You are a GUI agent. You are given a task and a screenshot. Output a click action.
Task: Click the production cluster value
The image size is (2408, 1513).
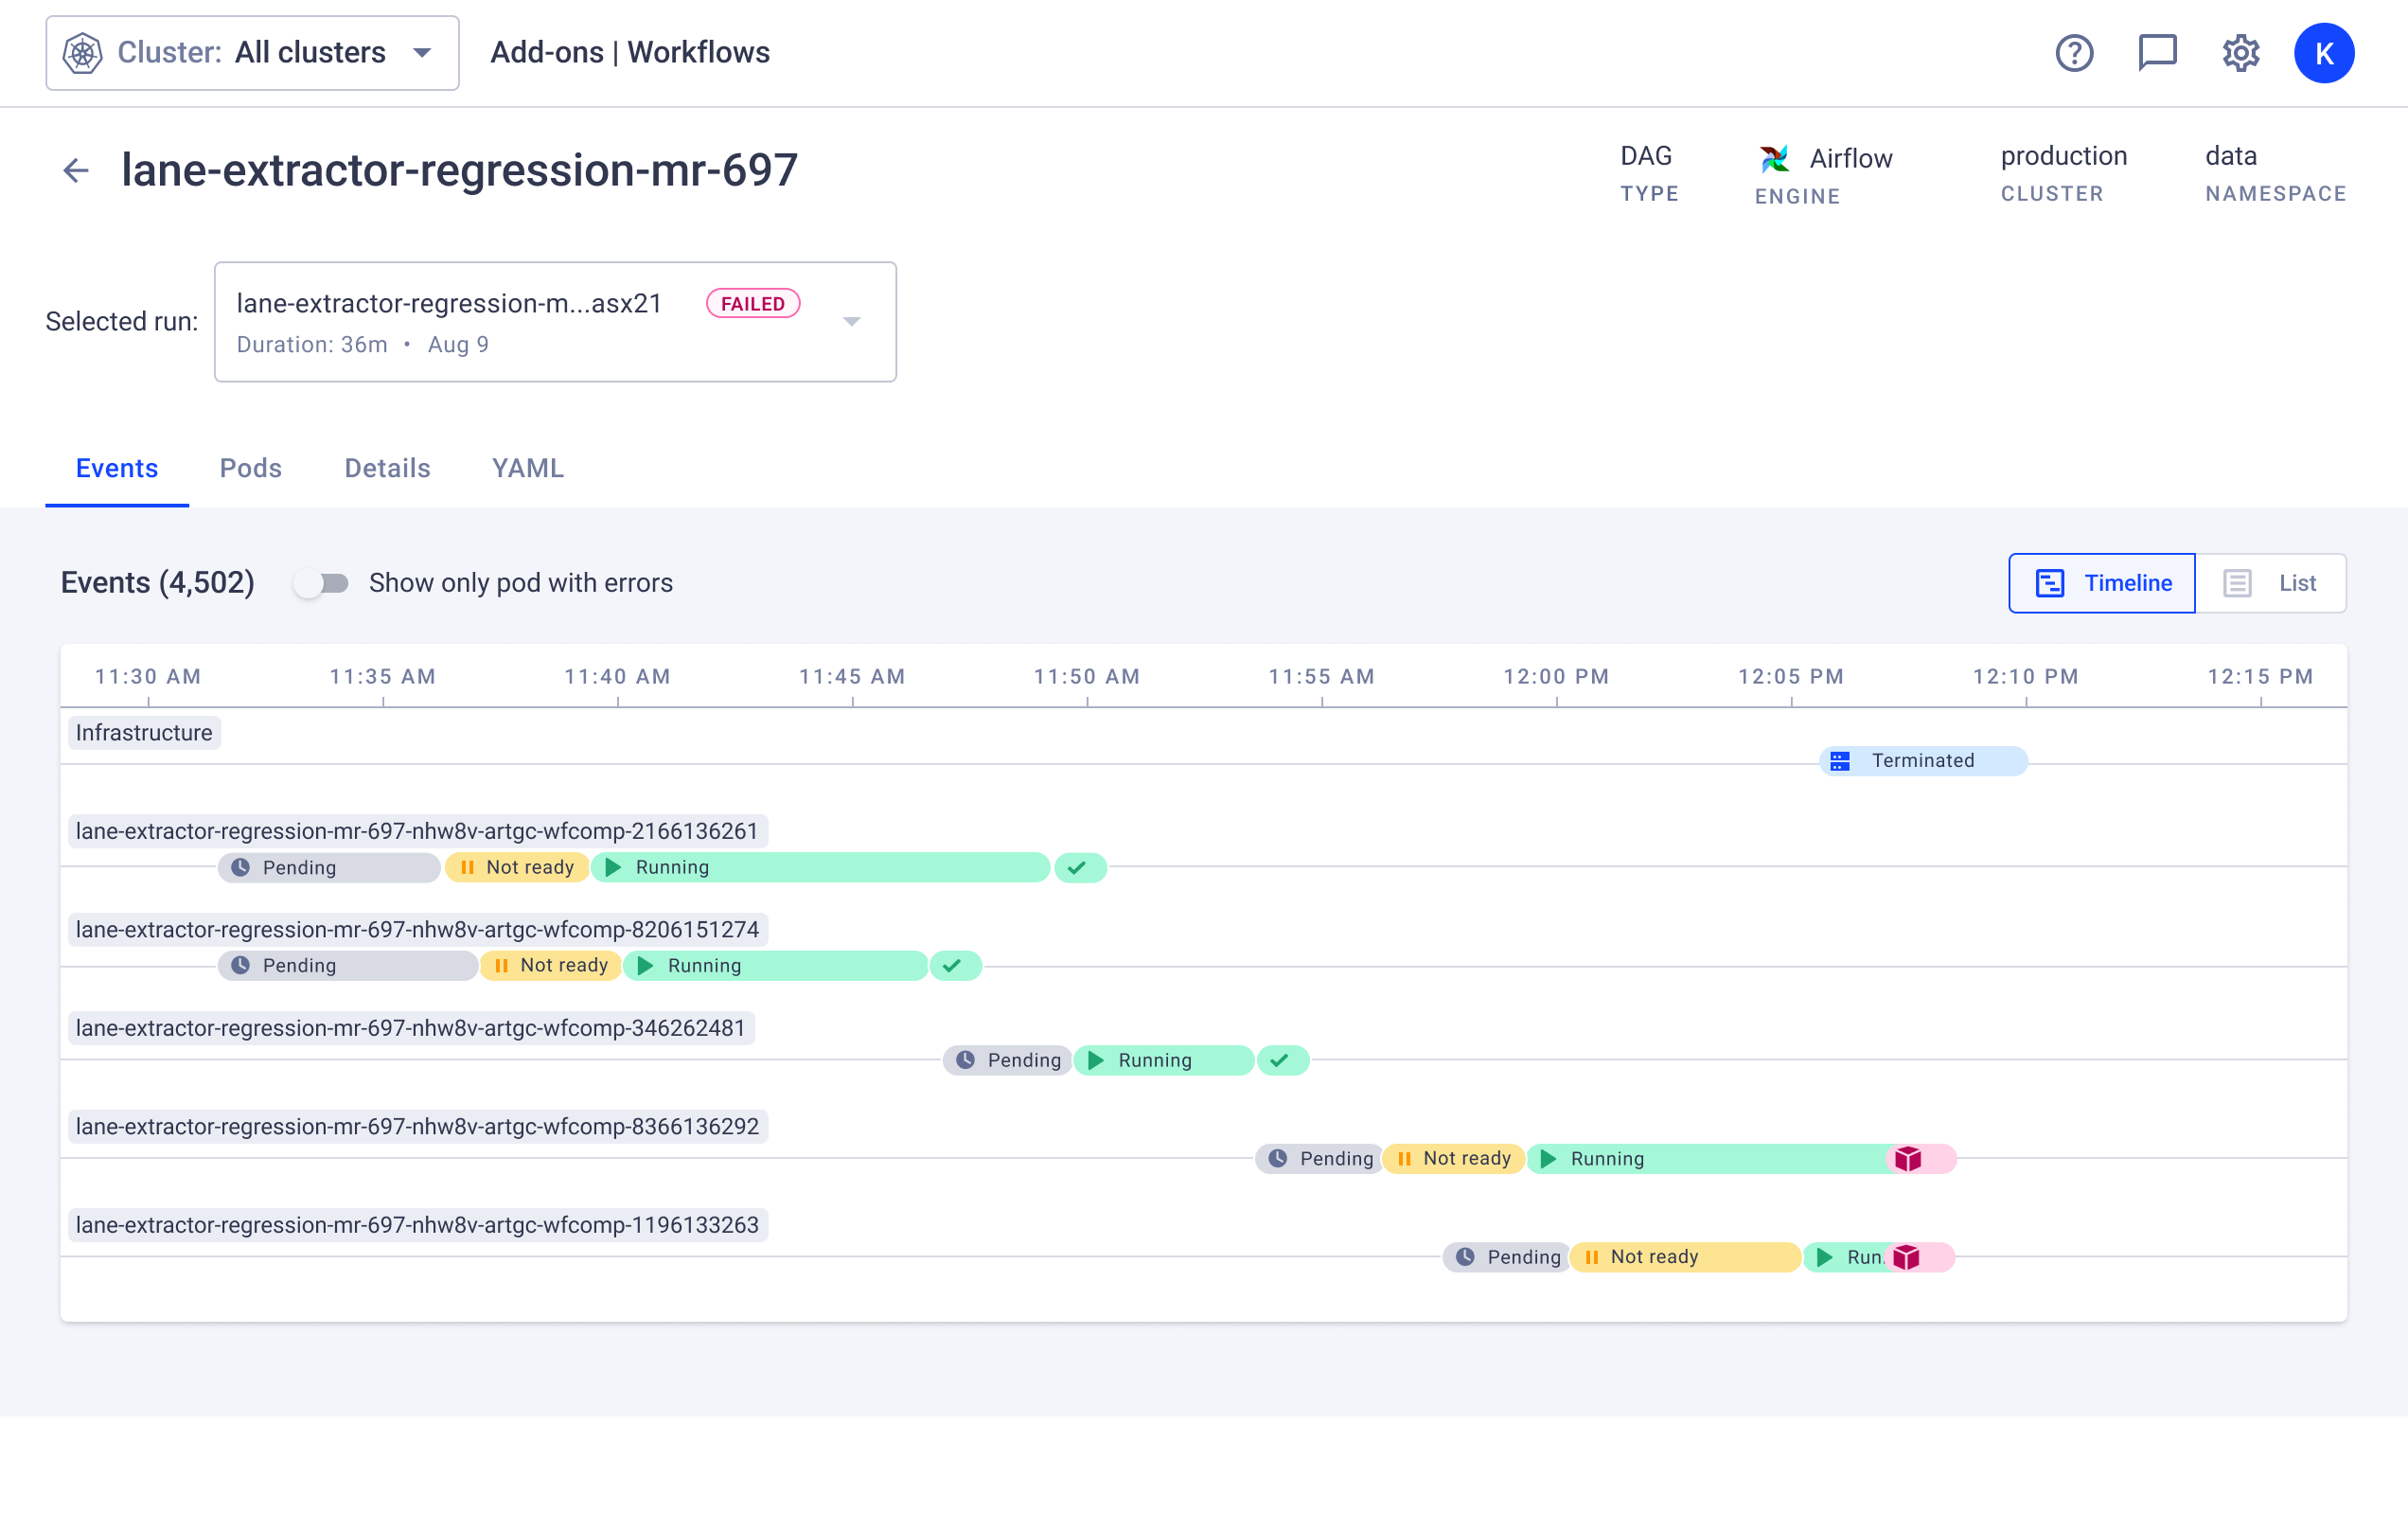2064,156
